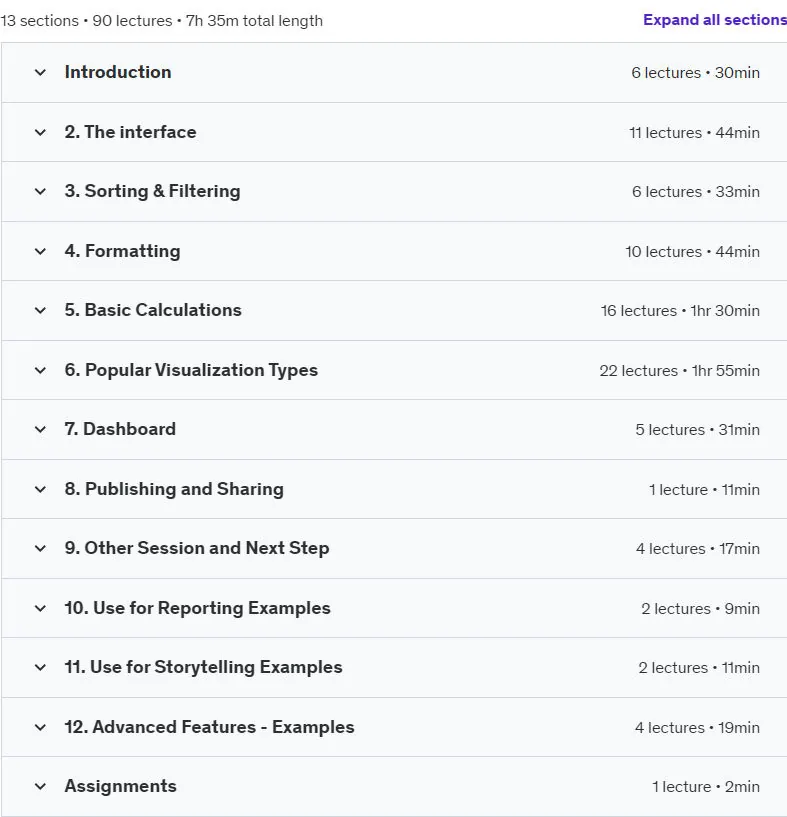Click the 13 sections course summary text
787x817 pixels.
point(162,21)
